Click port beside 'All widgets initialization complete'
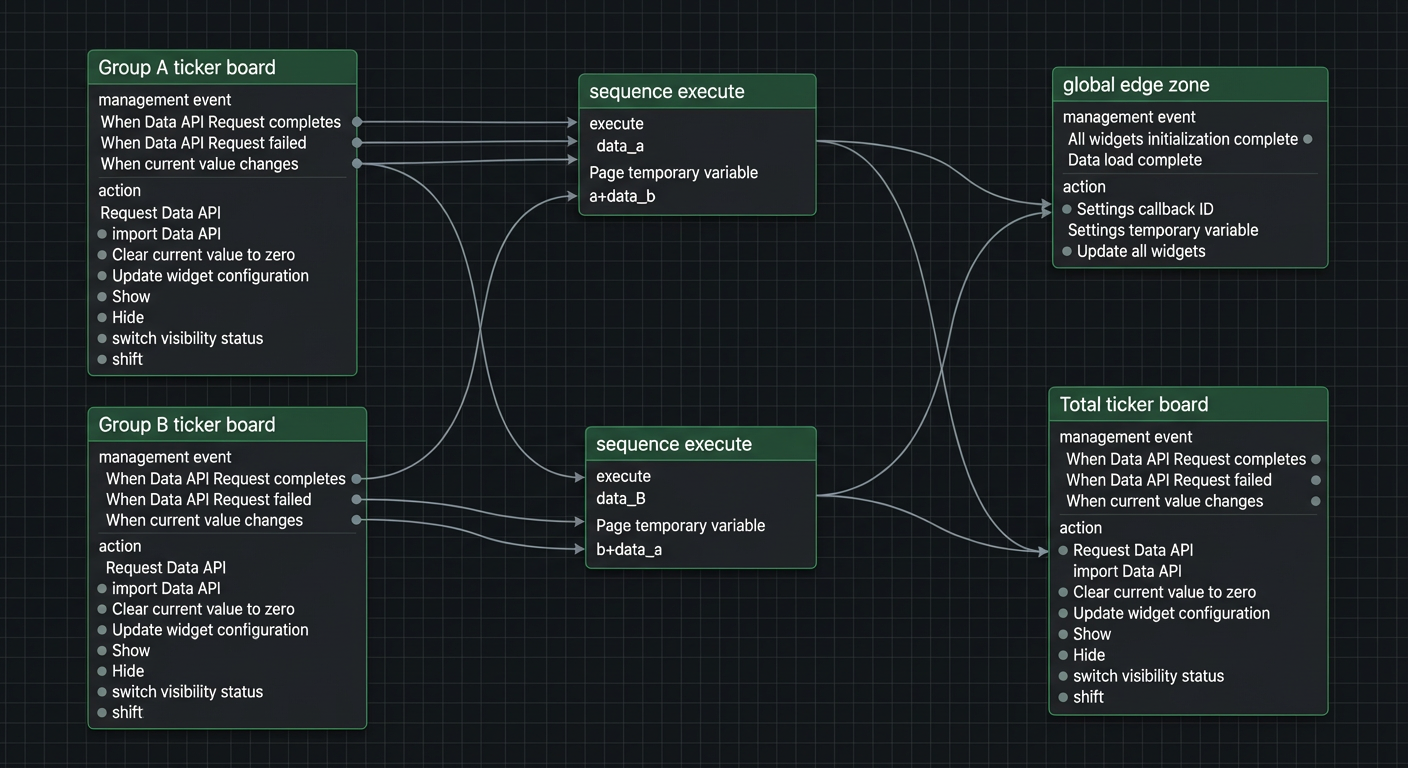Image resolution: width=1408 pixels, height=768 pixels. click(x=1308, y=139)
